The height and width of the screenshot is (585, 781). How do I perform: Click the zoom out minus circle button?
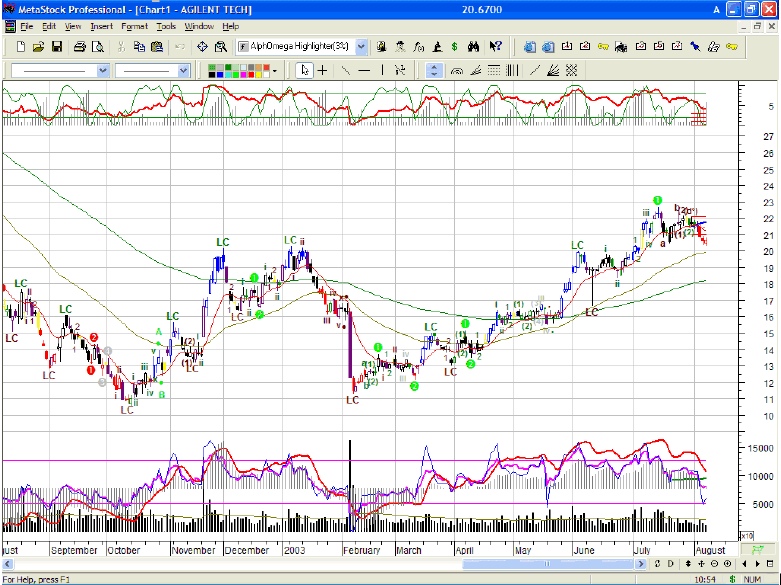(714, 564)
